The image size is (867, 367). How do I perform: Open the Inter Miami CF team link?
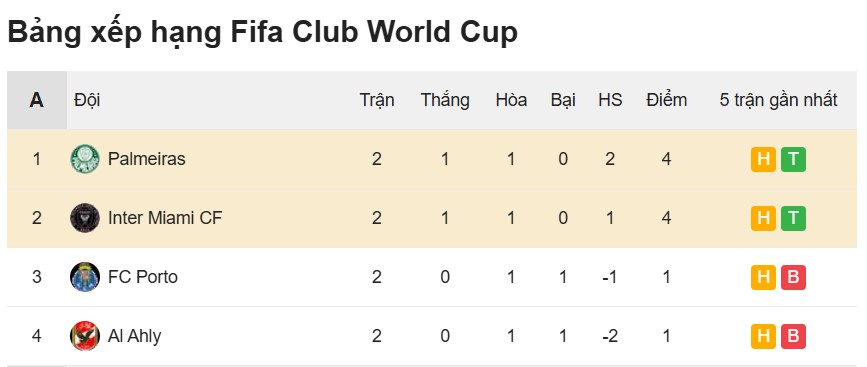click(165, 218)
